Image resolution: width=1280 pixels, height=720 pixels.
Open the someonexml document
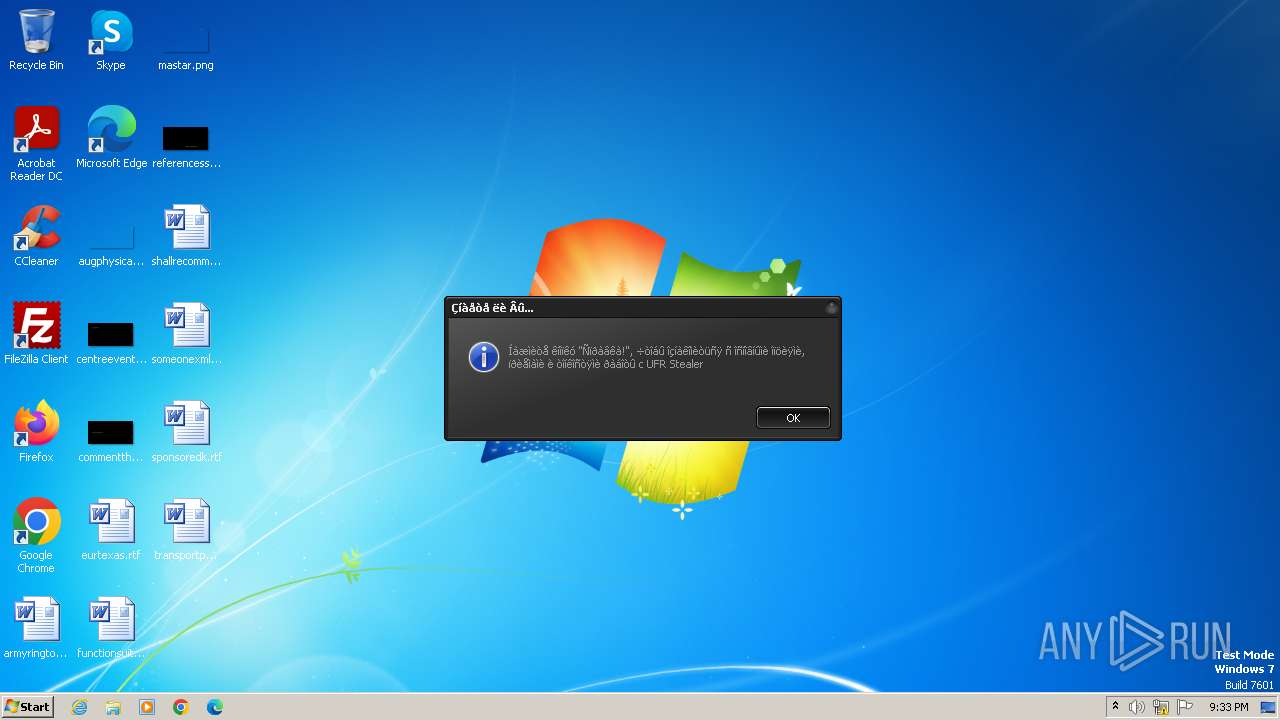point(186,334)
